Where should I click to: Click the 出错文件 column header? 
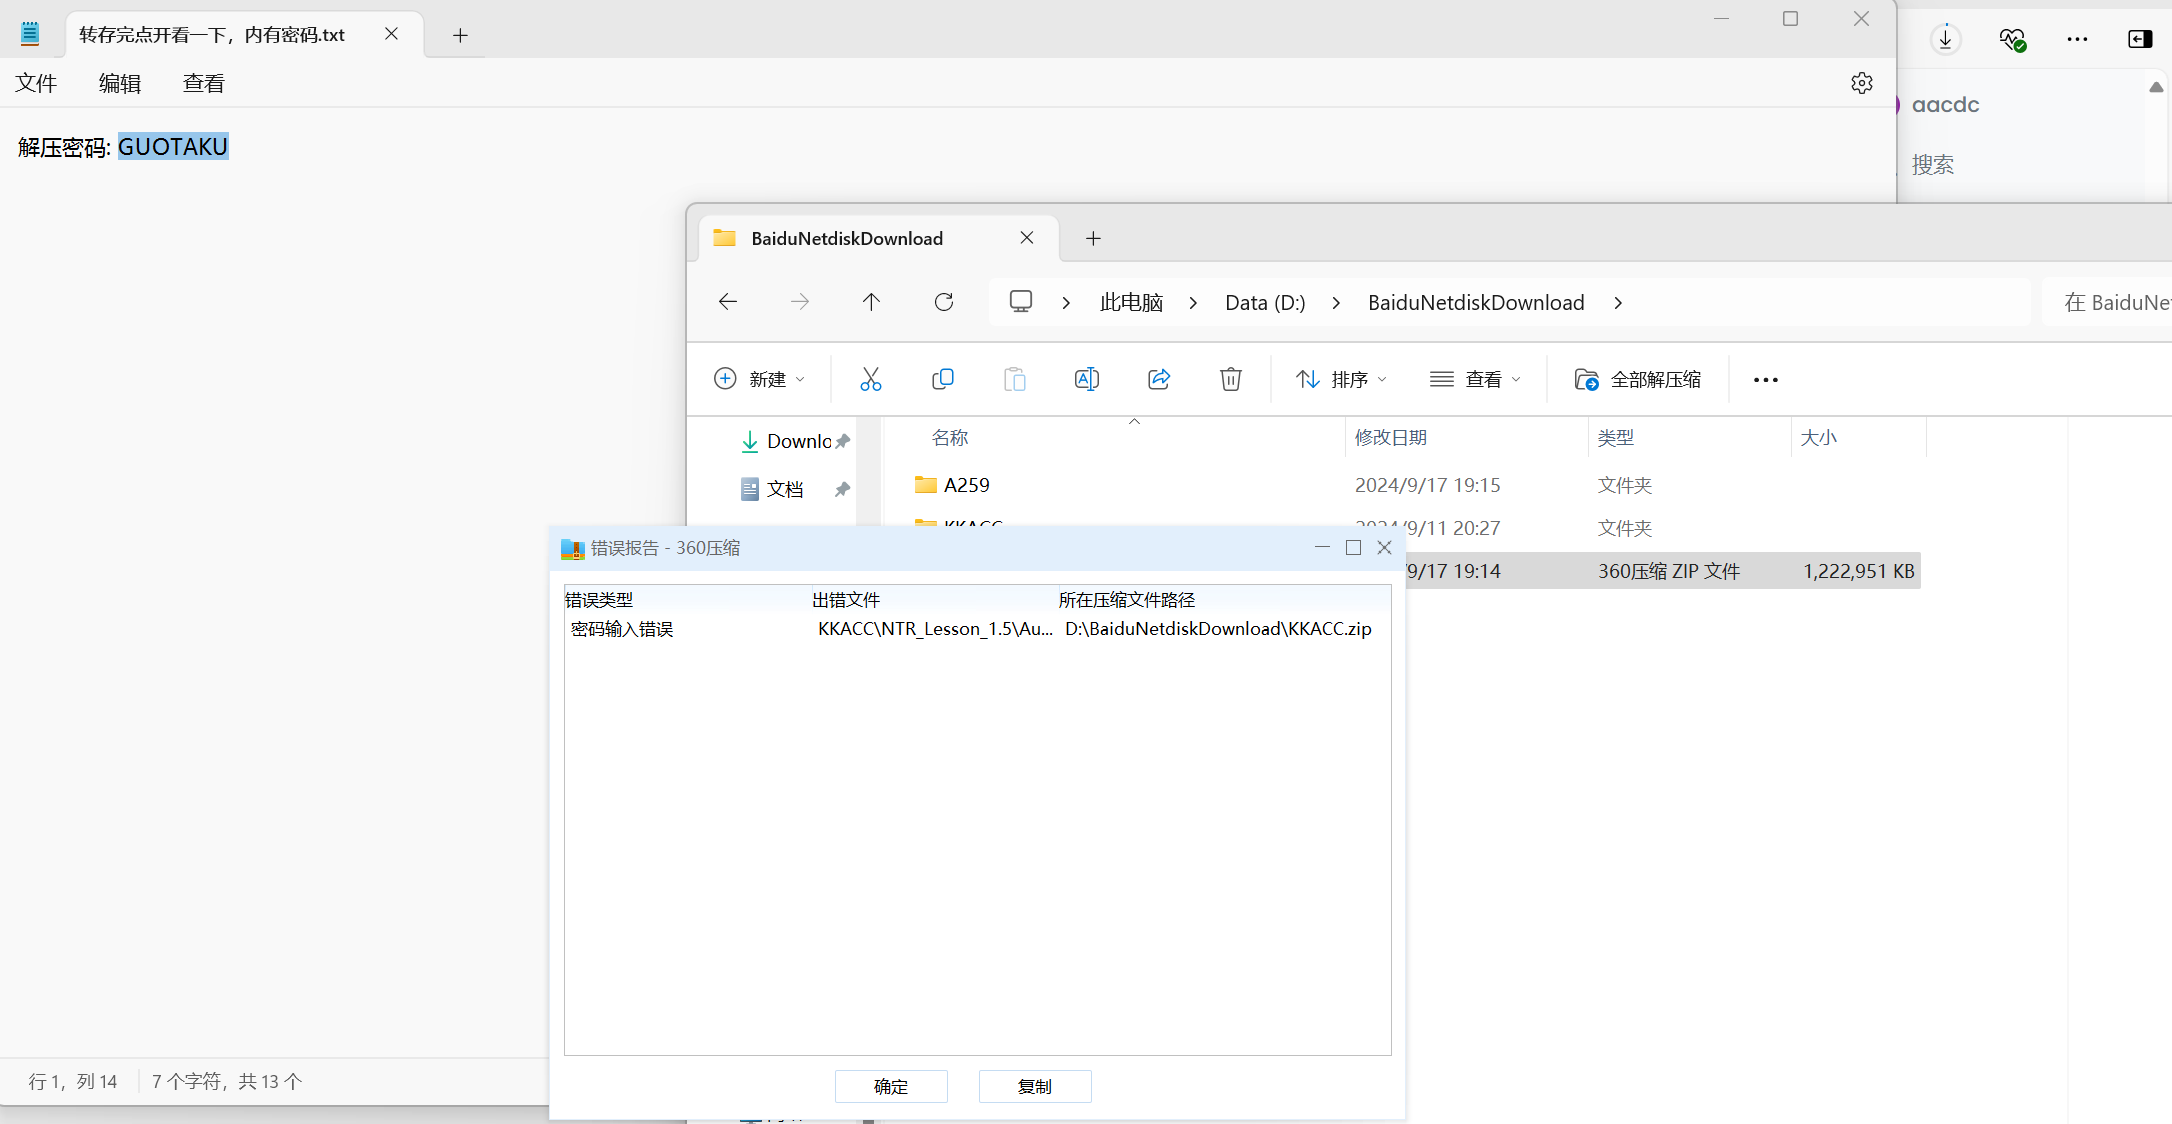coord(846,600)
